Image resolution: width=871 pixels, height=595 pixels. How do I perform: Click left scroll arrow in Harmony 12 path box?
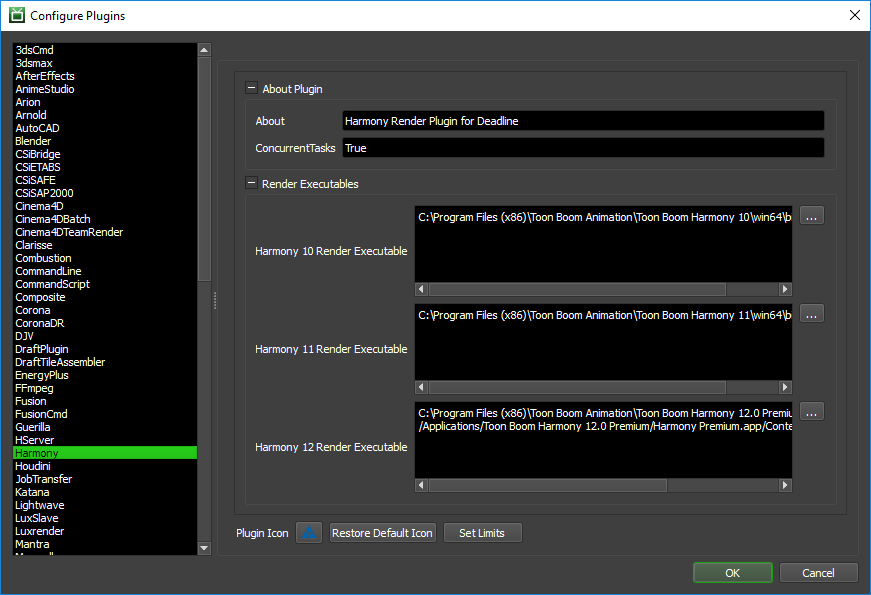[x=421, y=485]
